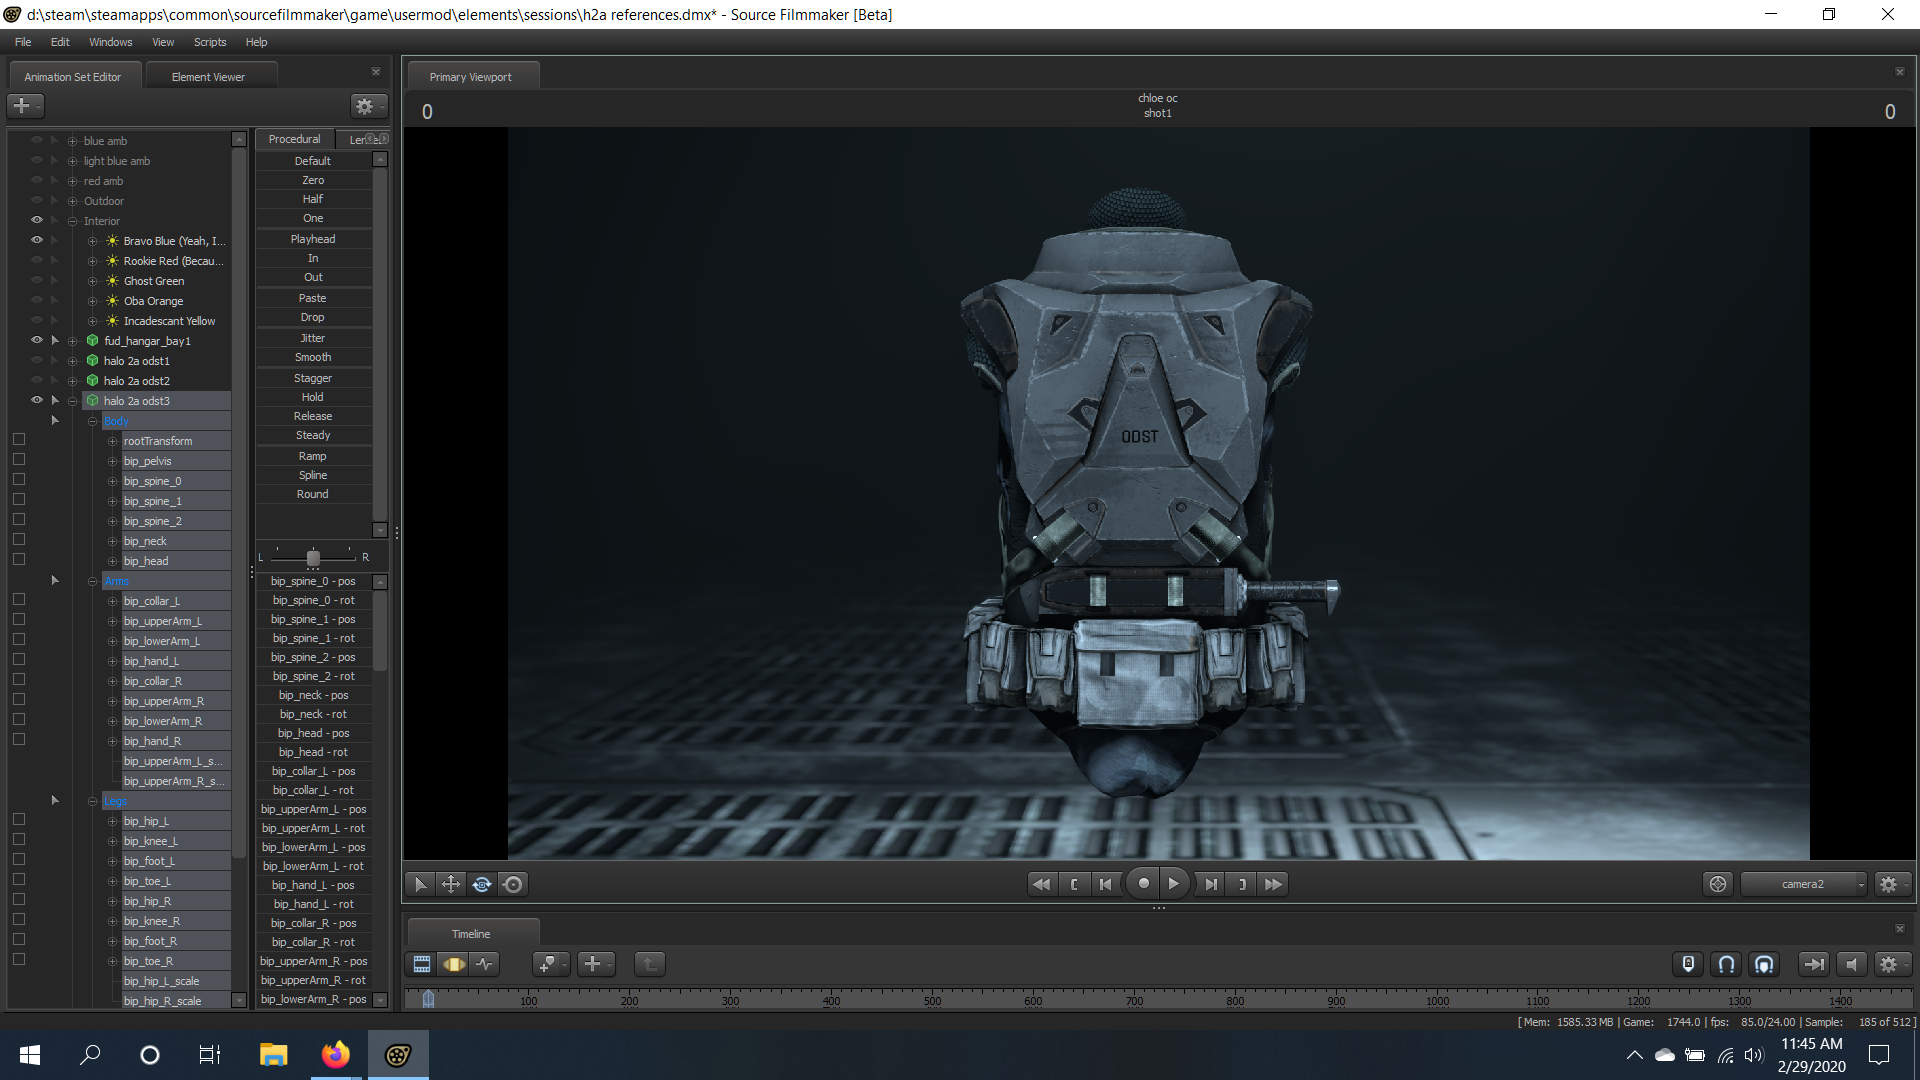This screenshot has width=1920, height=1080.
Task: Toggle checkbox beside bip_pelvis
Action: click(x=19, y=460)
